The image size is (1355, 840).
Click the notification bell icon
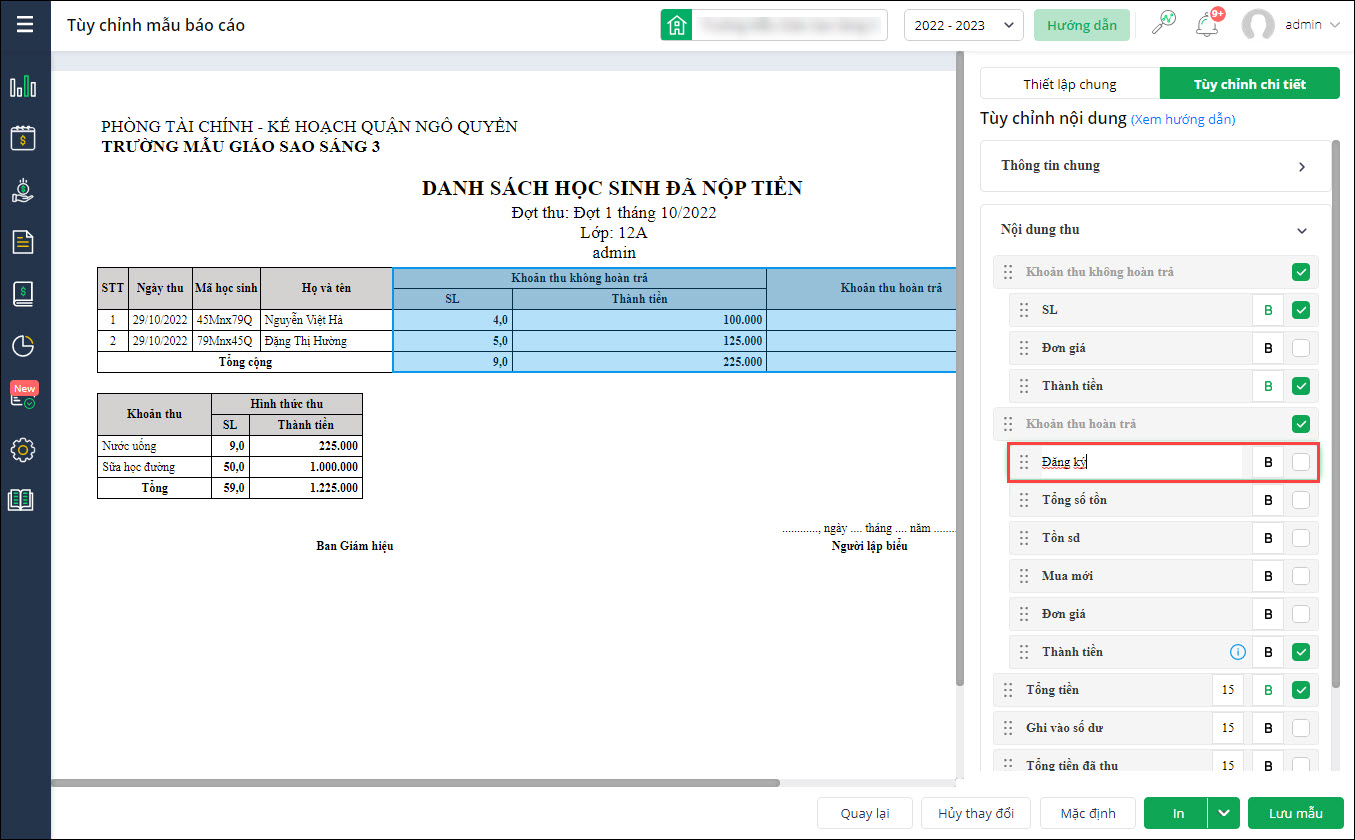coord(1207,25)
